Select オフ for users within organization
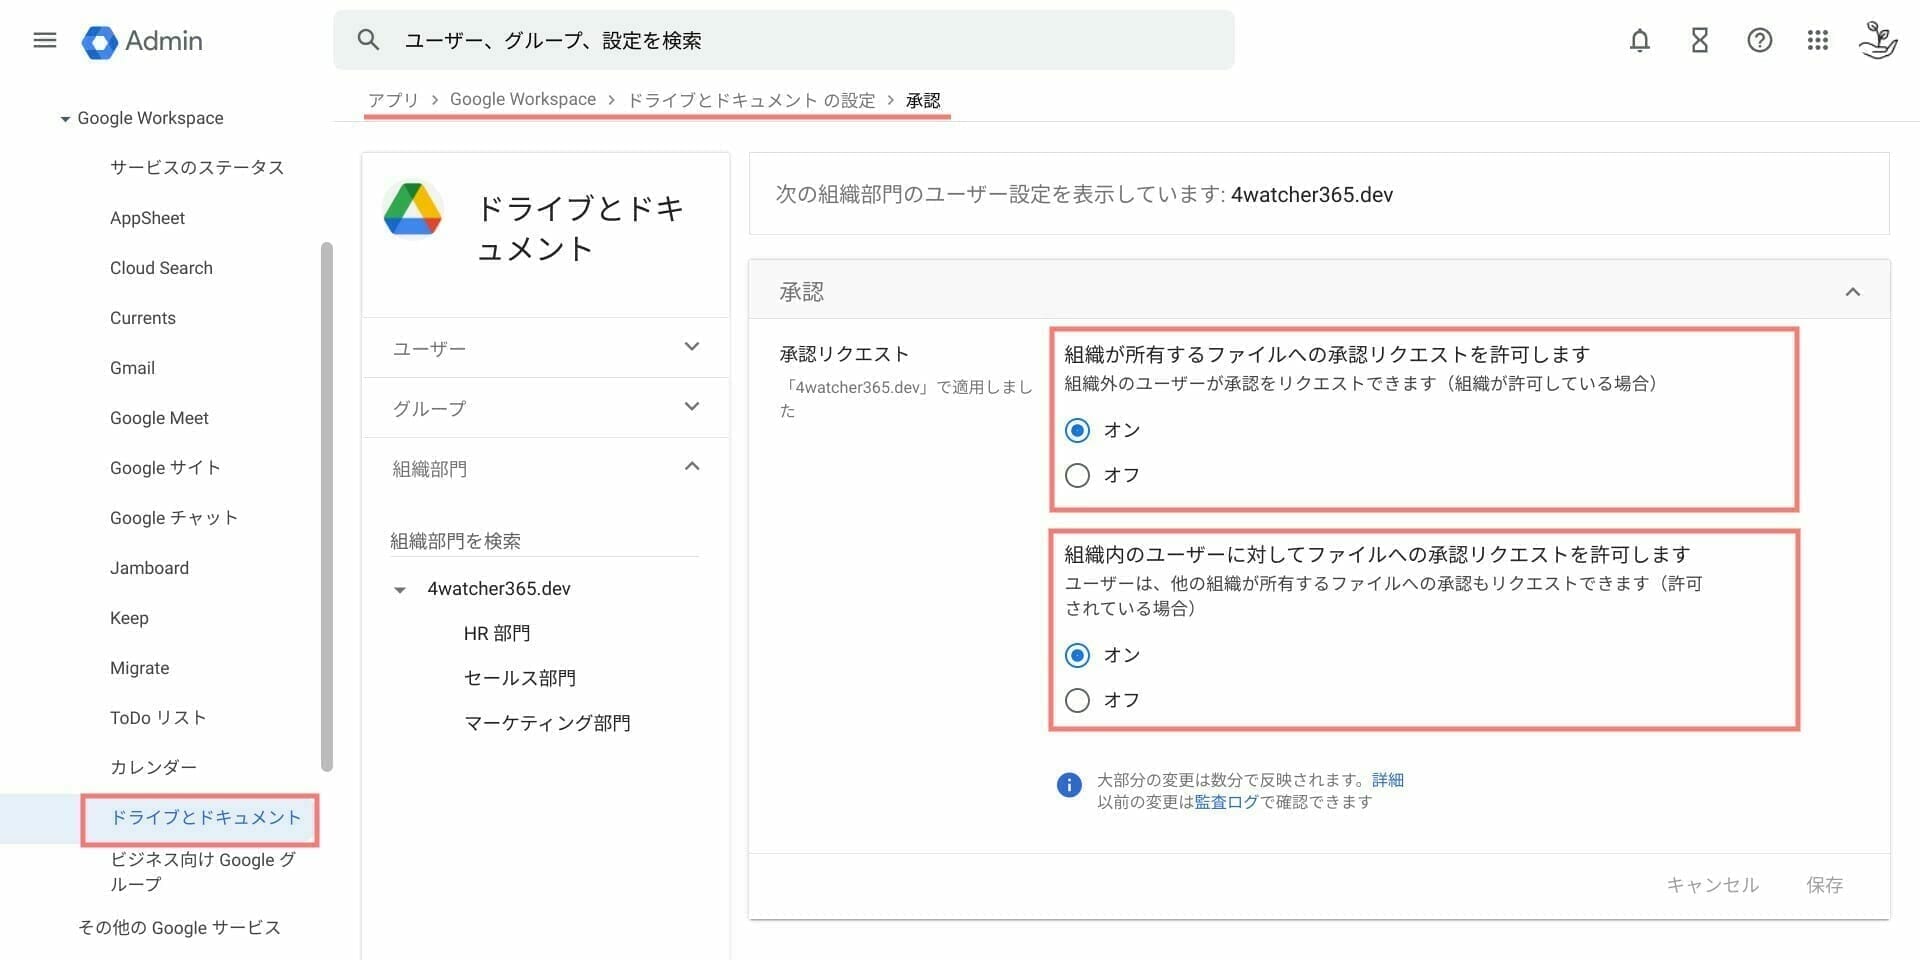Viewport: 1920px width, 960px height. [1077, 700]
